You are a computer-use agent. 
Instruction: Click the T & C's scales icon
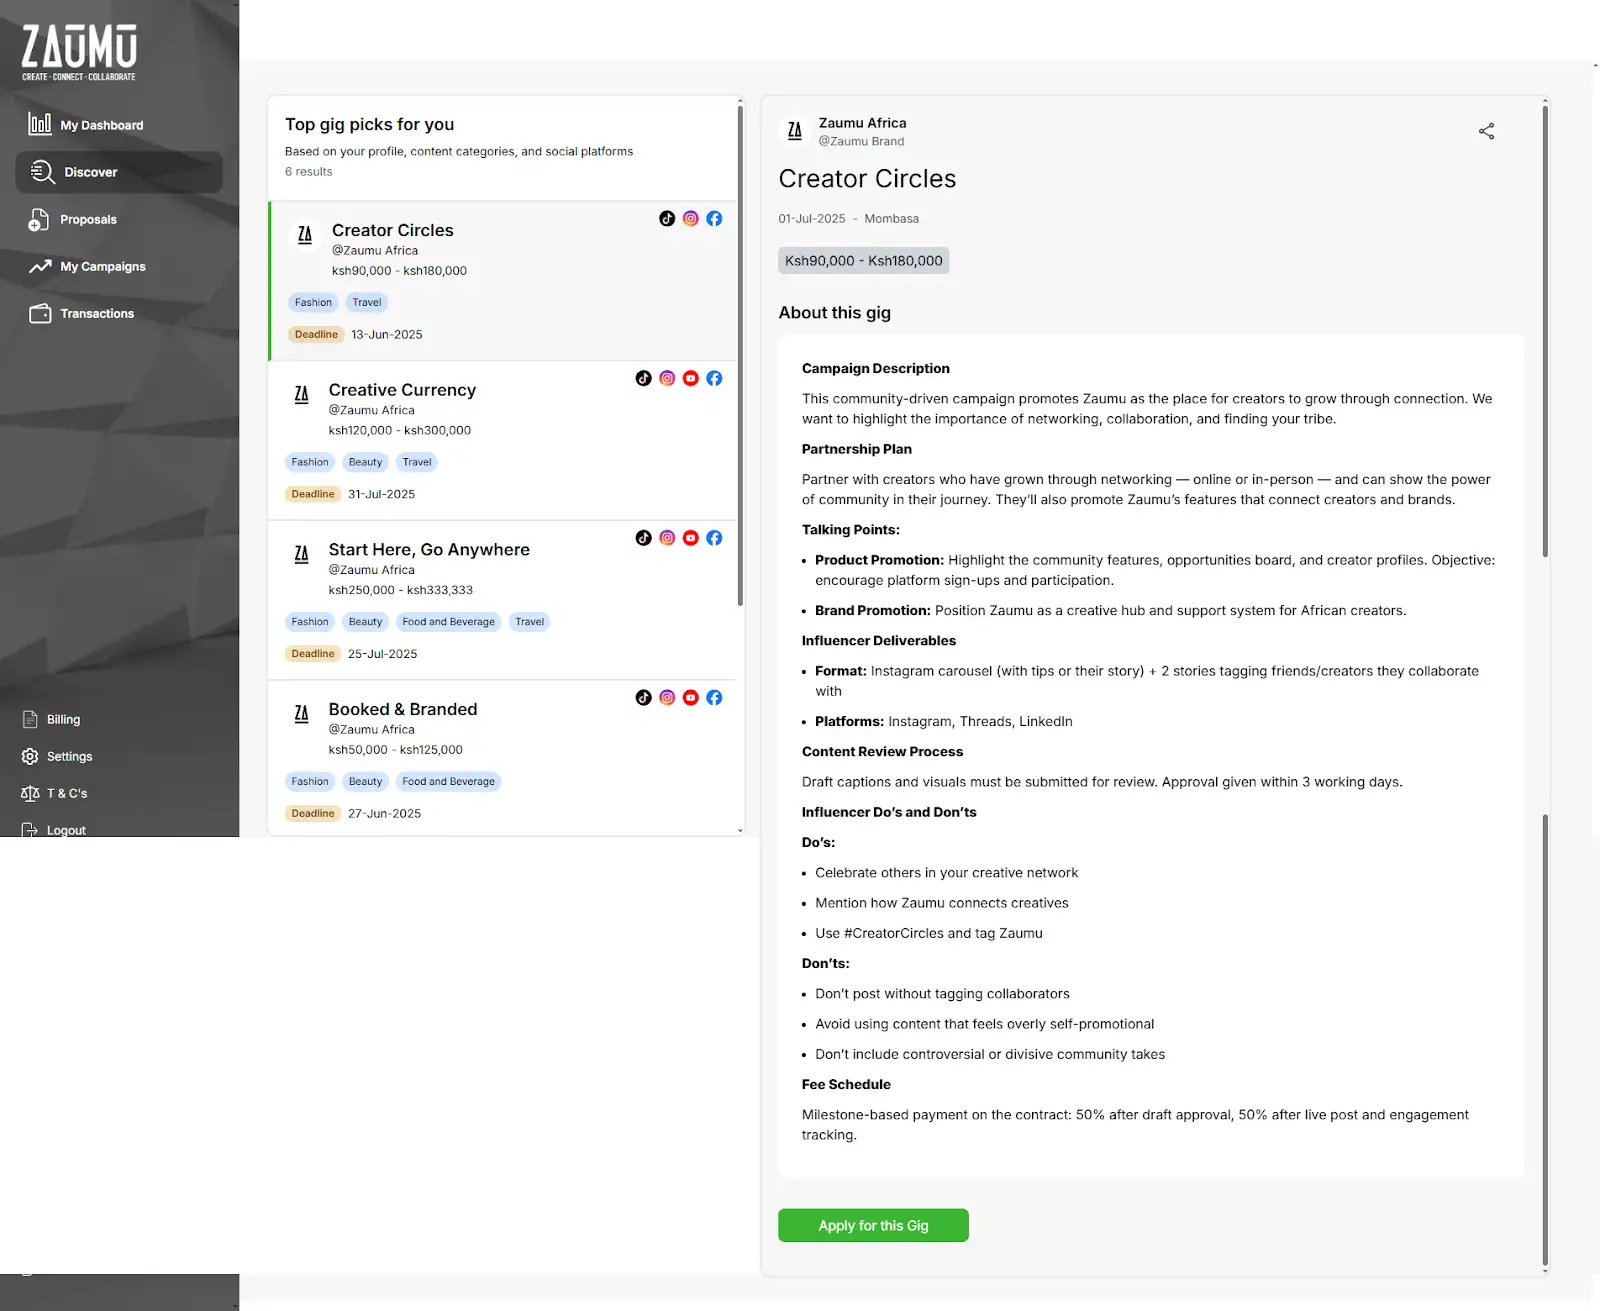click(x=30, y=793)
